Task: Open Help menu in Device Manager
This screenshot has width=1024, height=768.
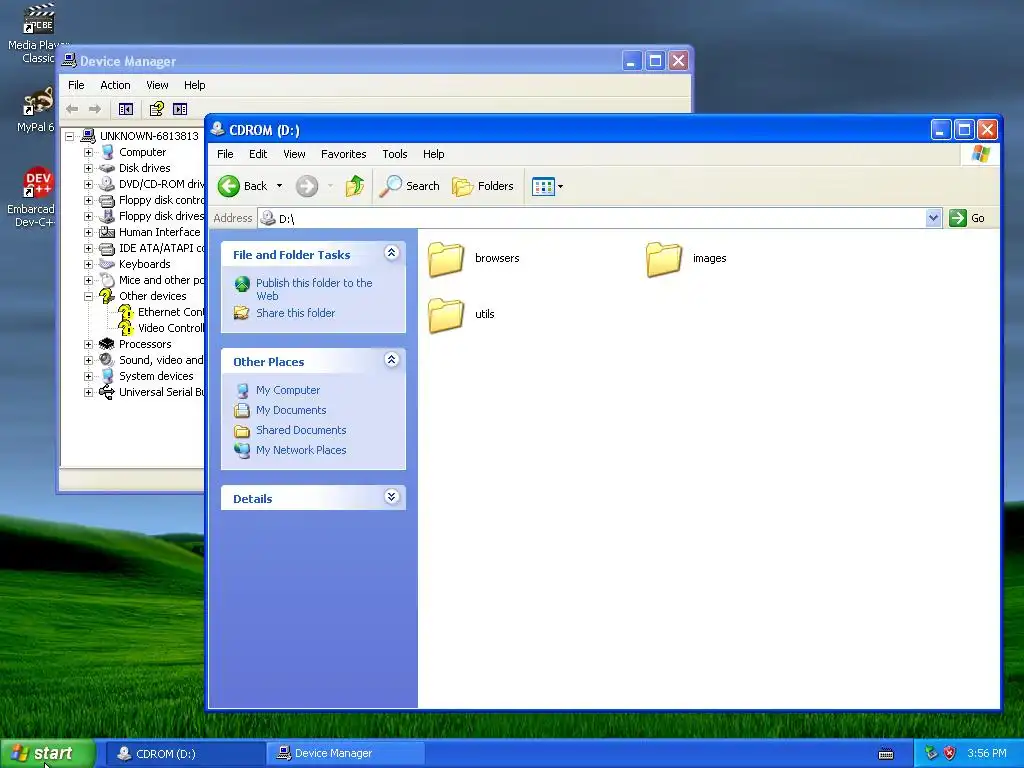Action: pyautogui.click(x=195, y=85)
